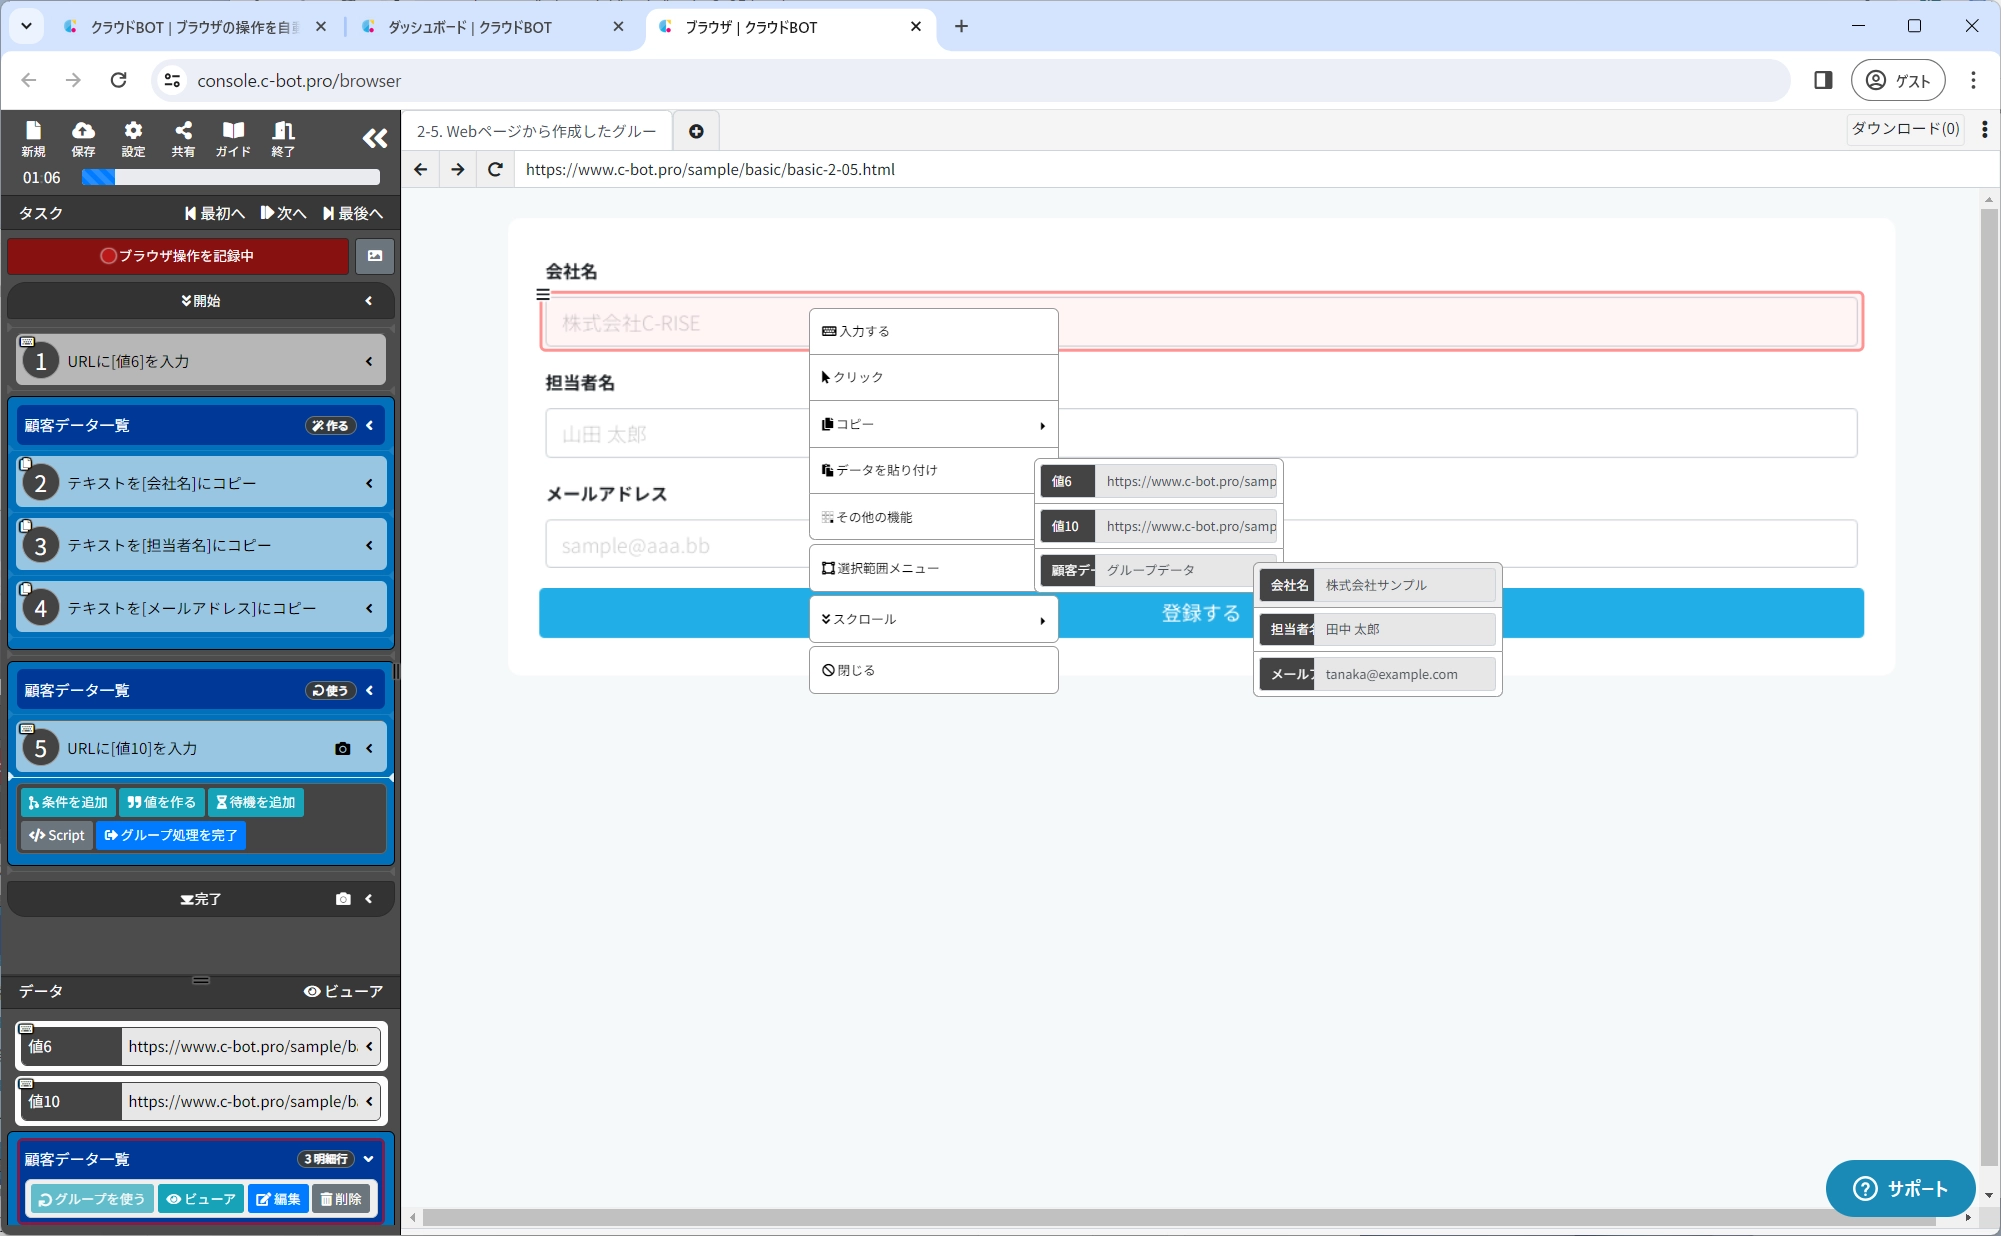Viewport: 2001px width, 1236px height.
Task: Expand the chevron on the 開始 task
Action: pyautogui.click(x=369, y=301)
